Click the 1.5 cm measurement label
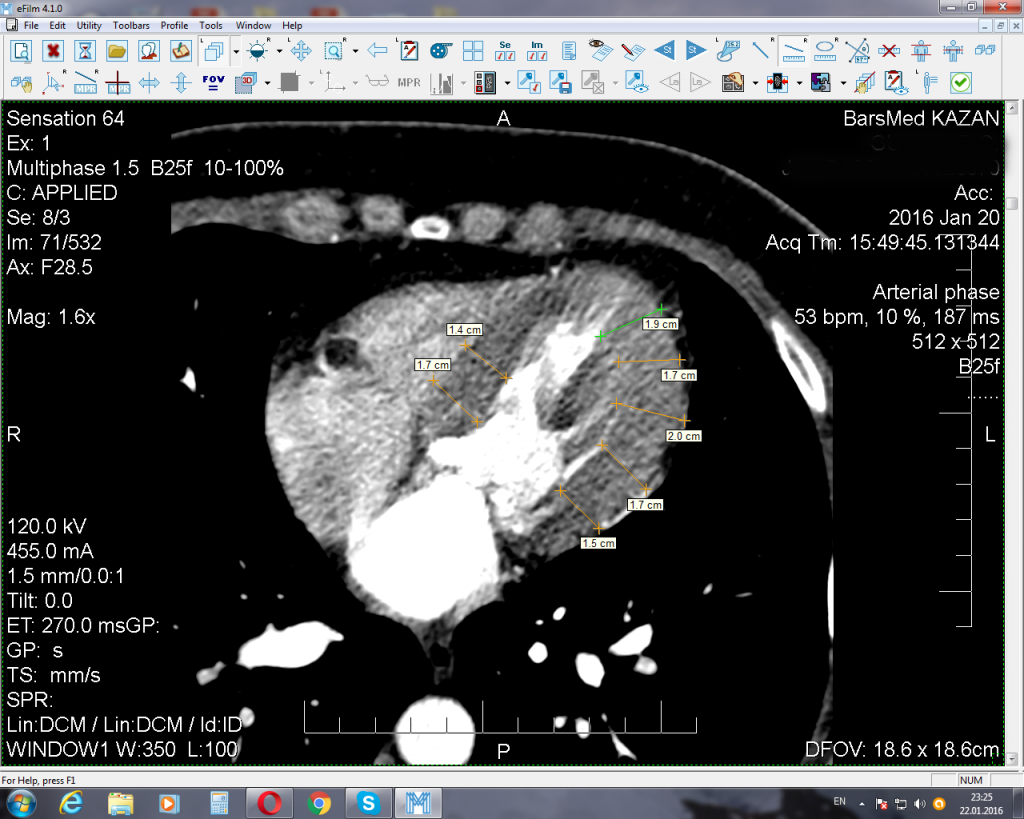 point(598,543)
